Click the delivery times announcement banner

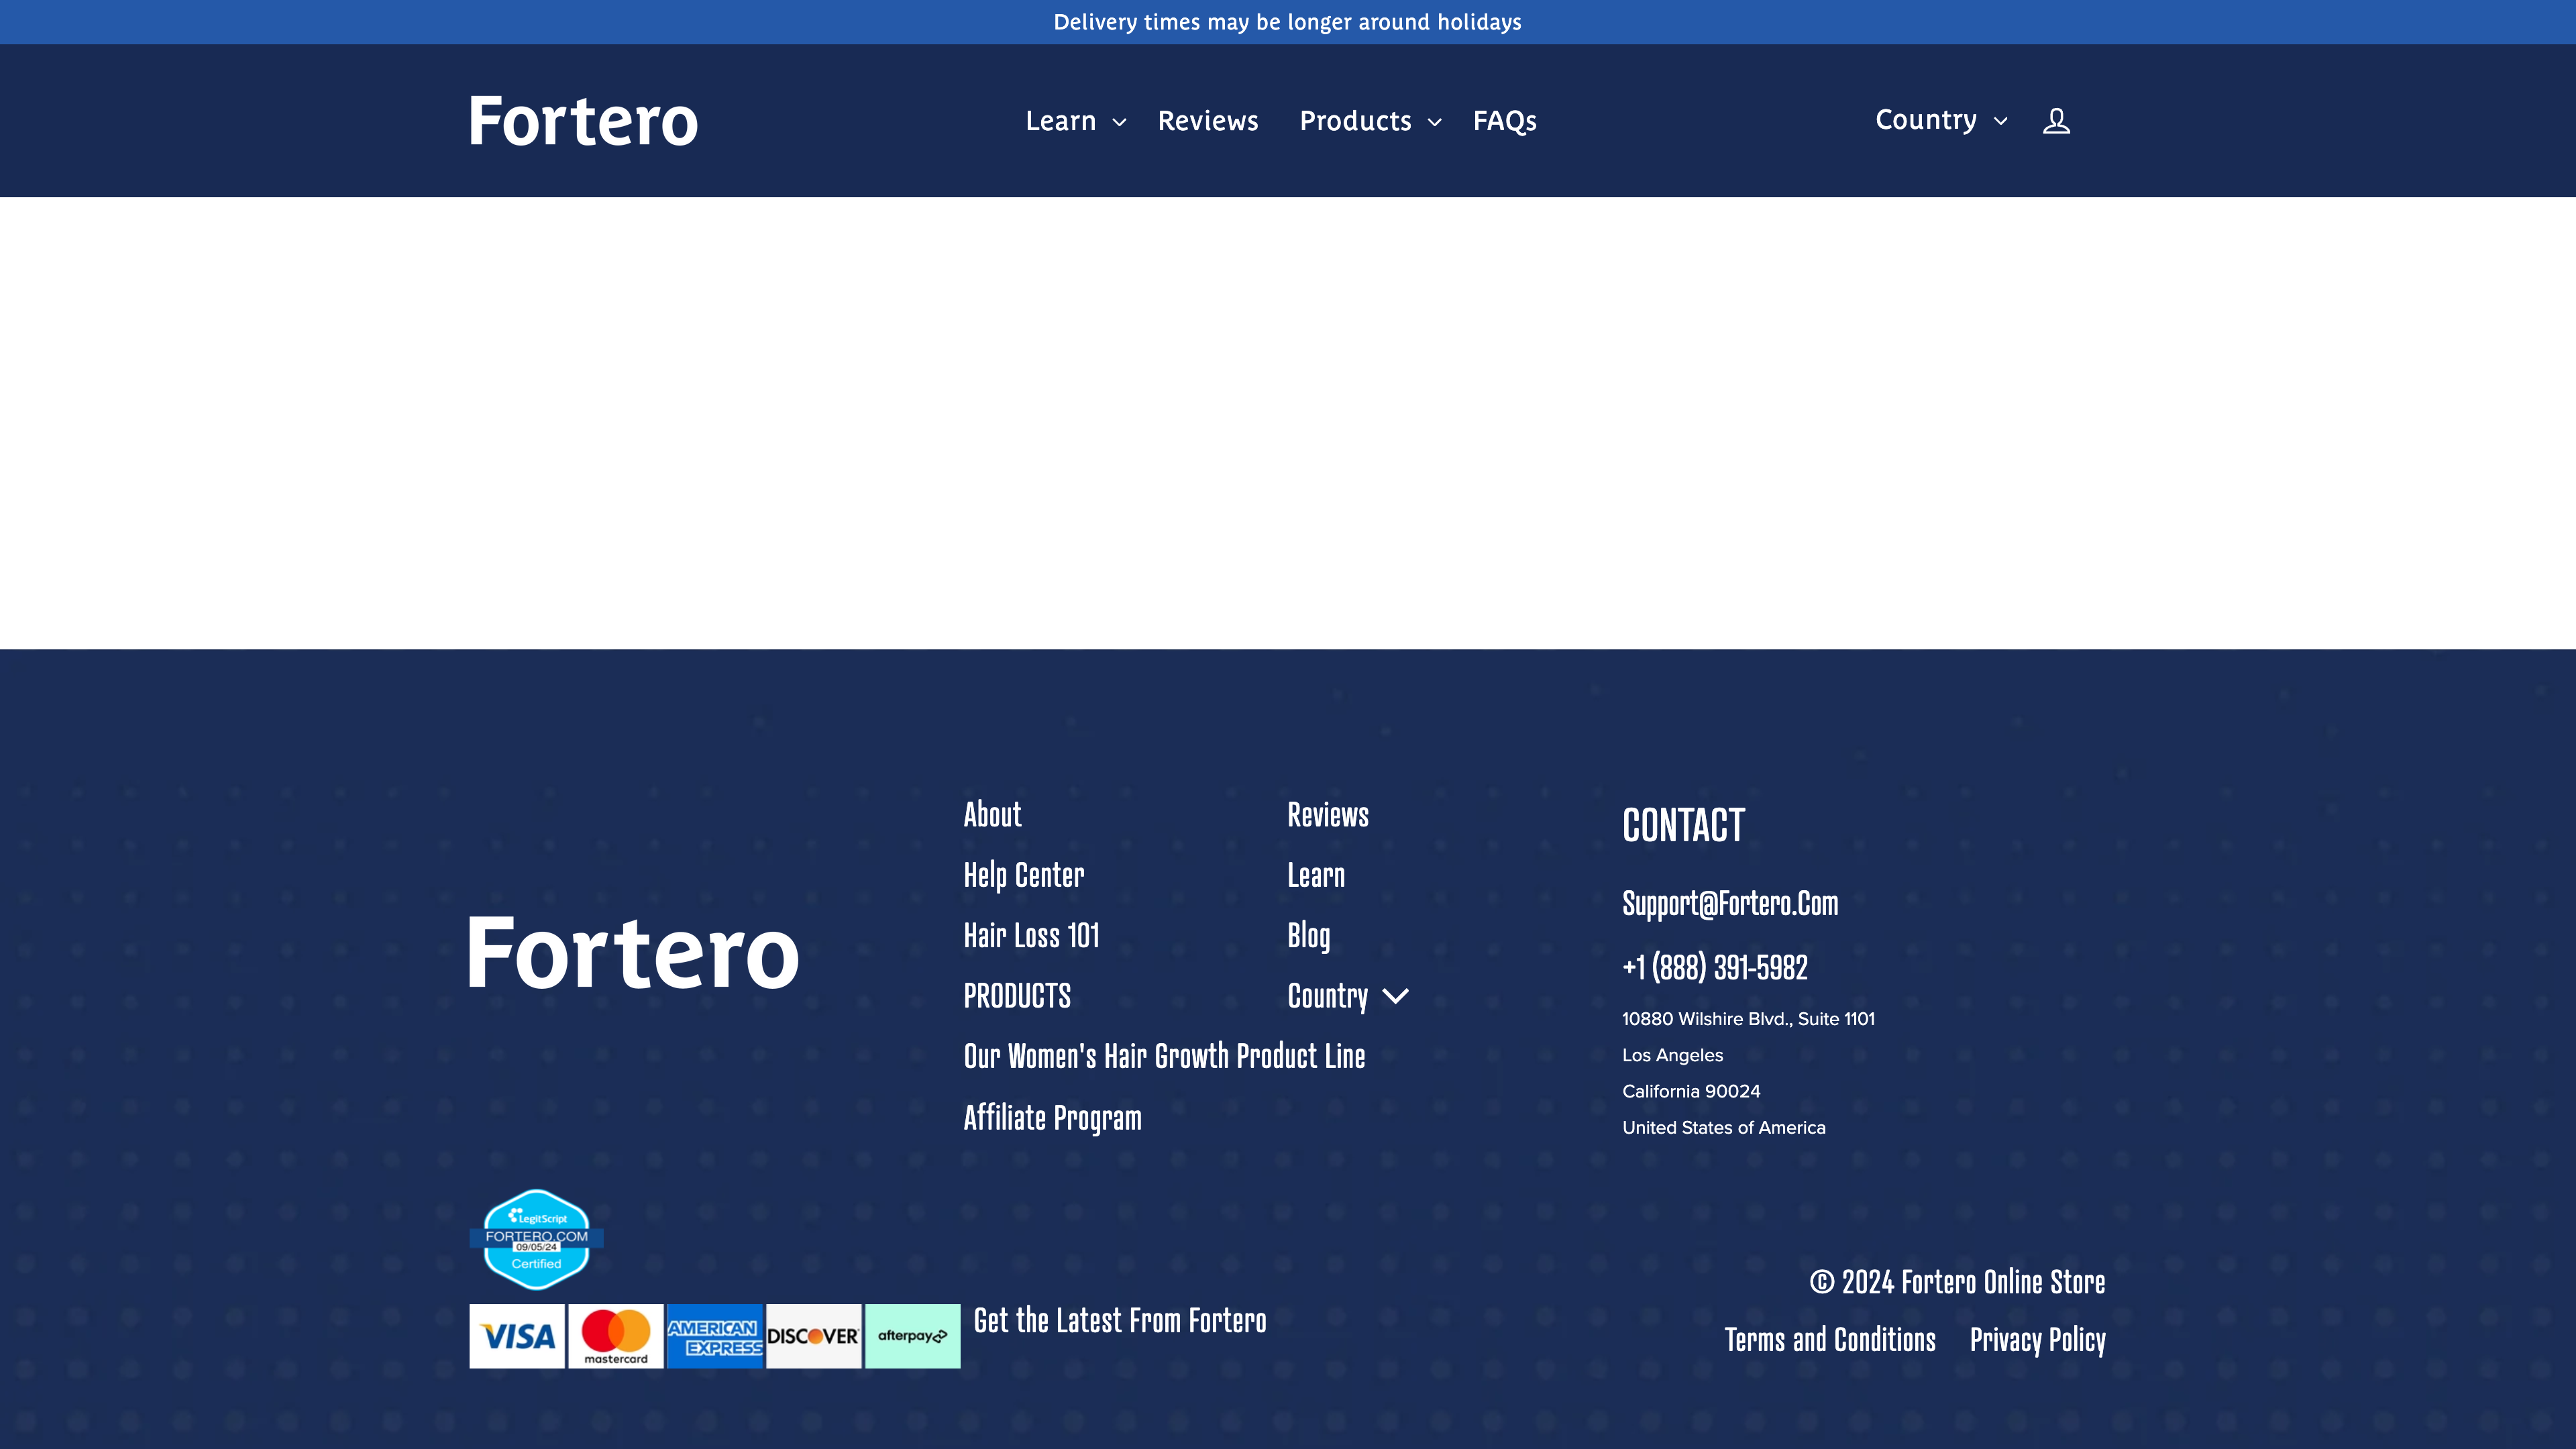[1288, 22]
